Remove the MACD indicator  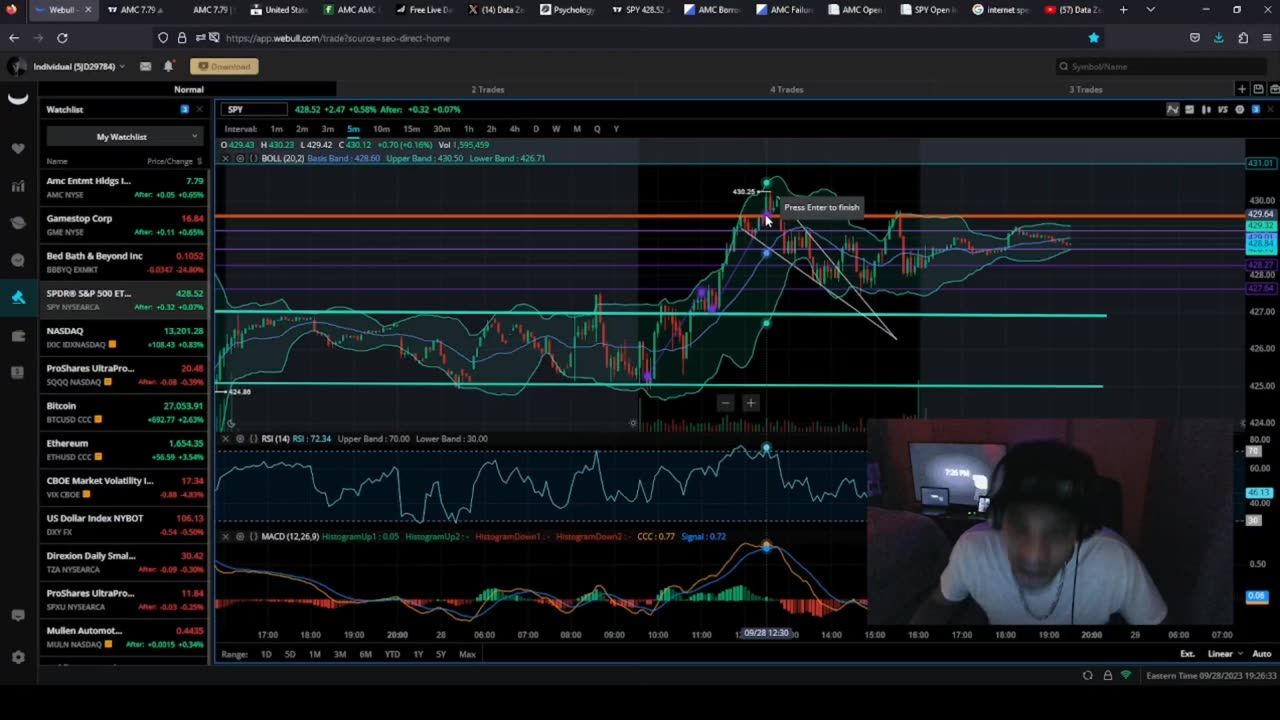(x=225, y=536)
